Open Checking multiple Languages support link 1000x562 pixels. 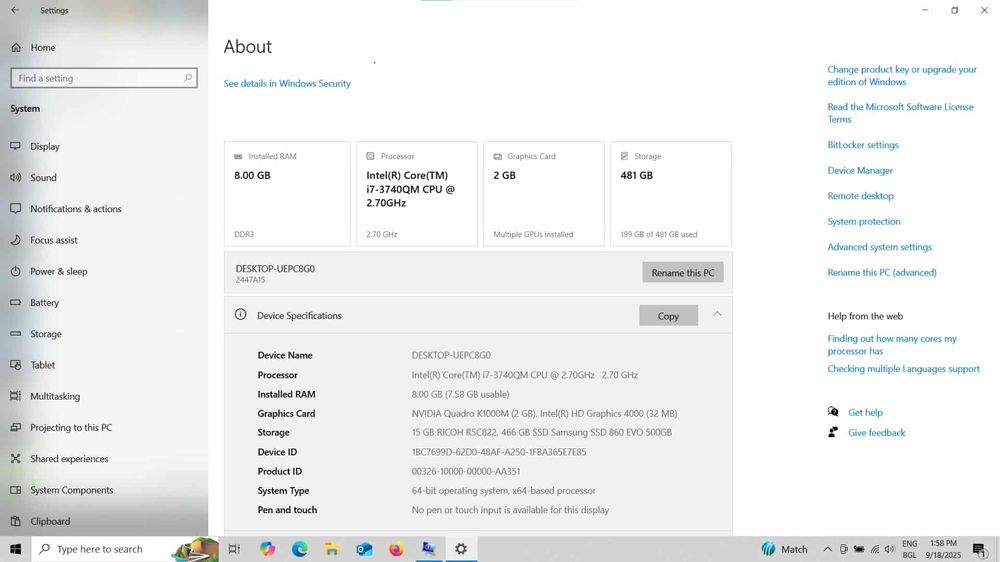tap(903, 369)
